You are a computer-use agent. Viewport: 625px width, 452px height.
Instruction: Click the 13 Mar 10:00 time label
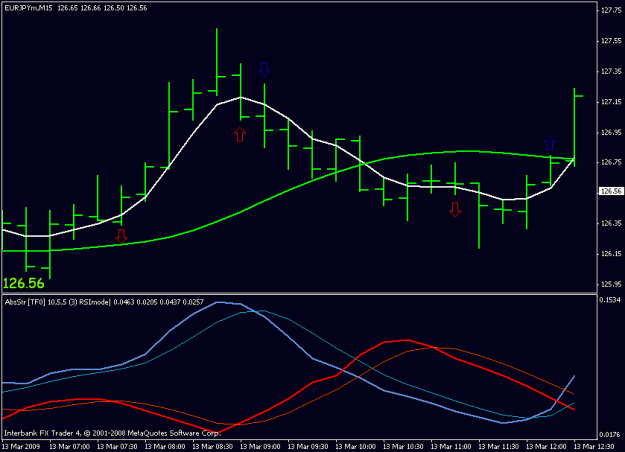click(356, 446)
